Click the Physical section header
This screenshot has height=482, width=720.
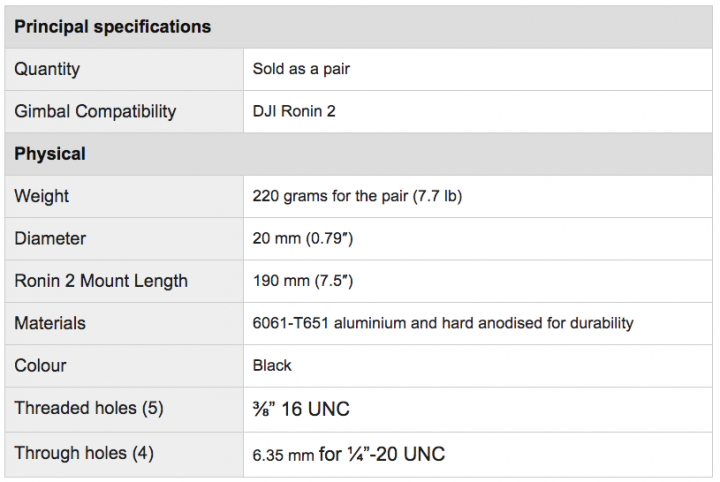(x=50, y=154)
